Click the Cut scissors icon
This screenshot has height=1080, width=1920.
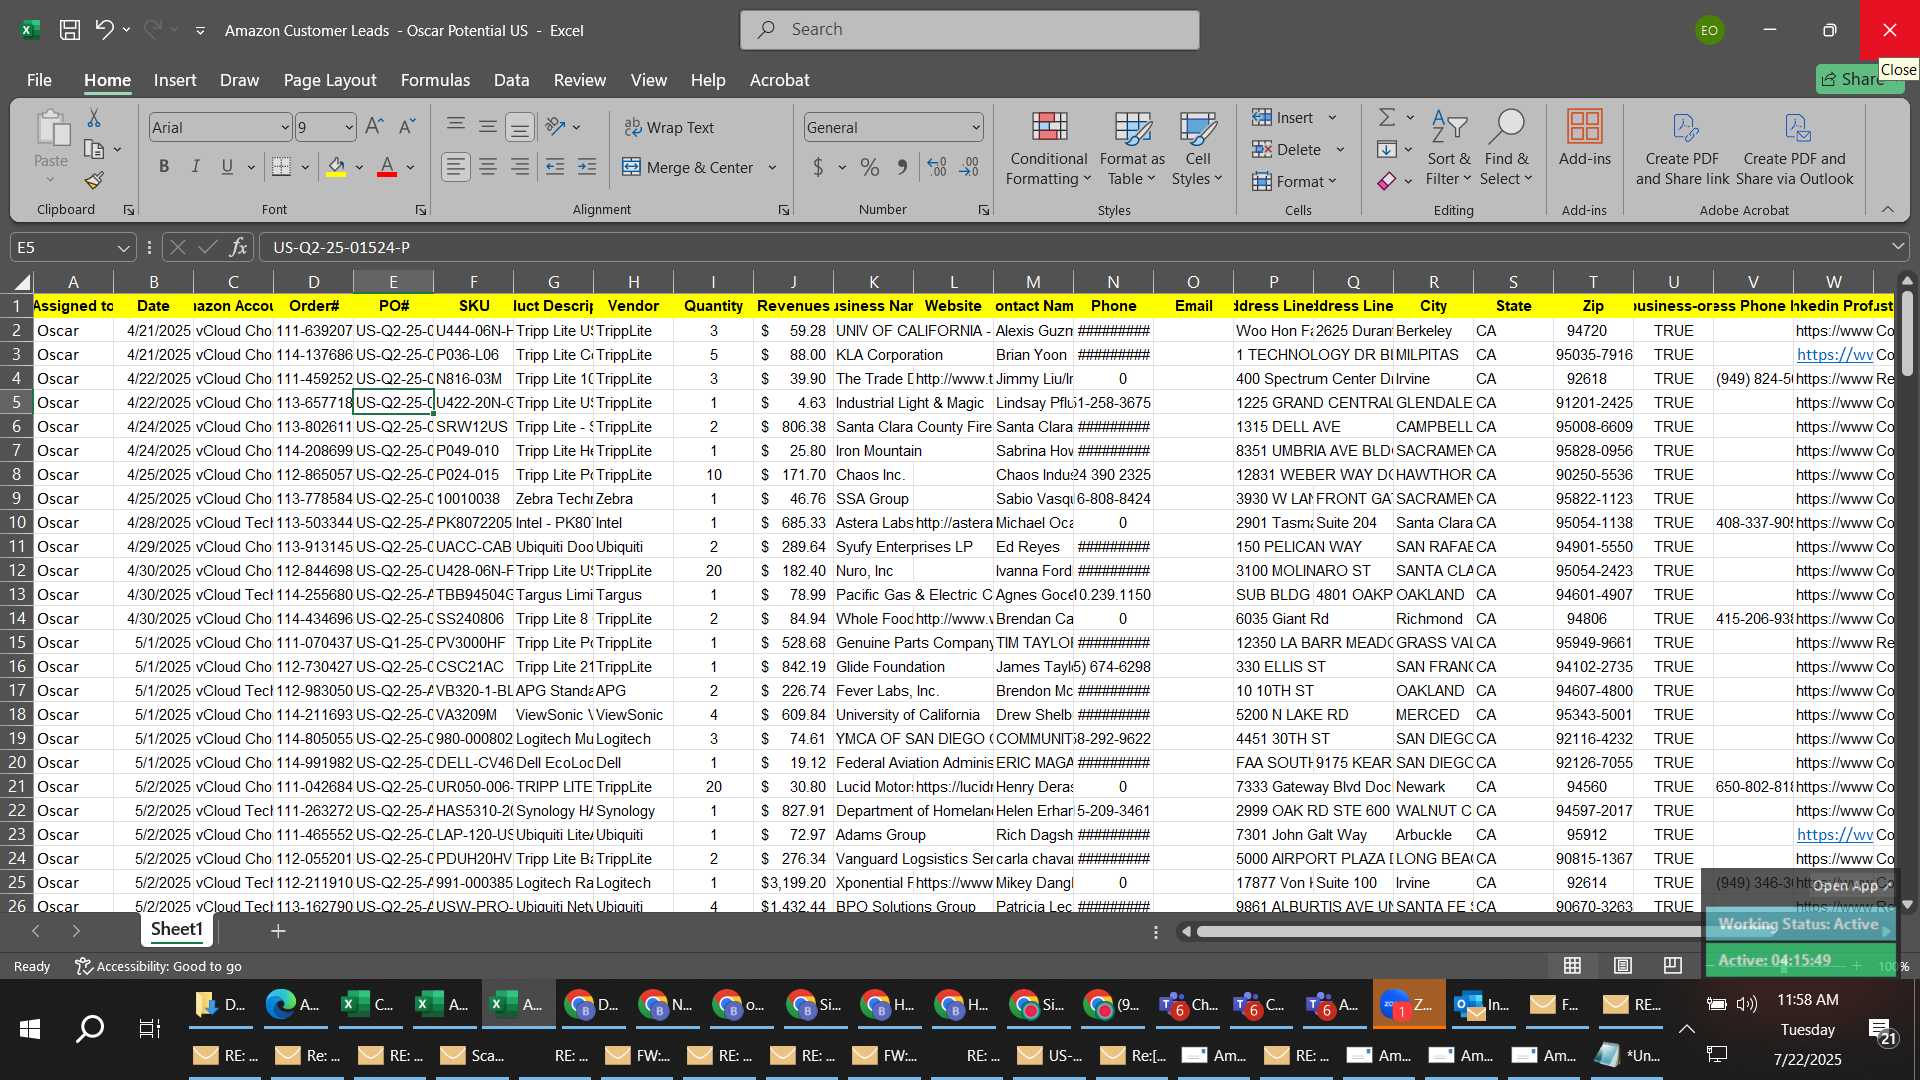tap(94, 118)
